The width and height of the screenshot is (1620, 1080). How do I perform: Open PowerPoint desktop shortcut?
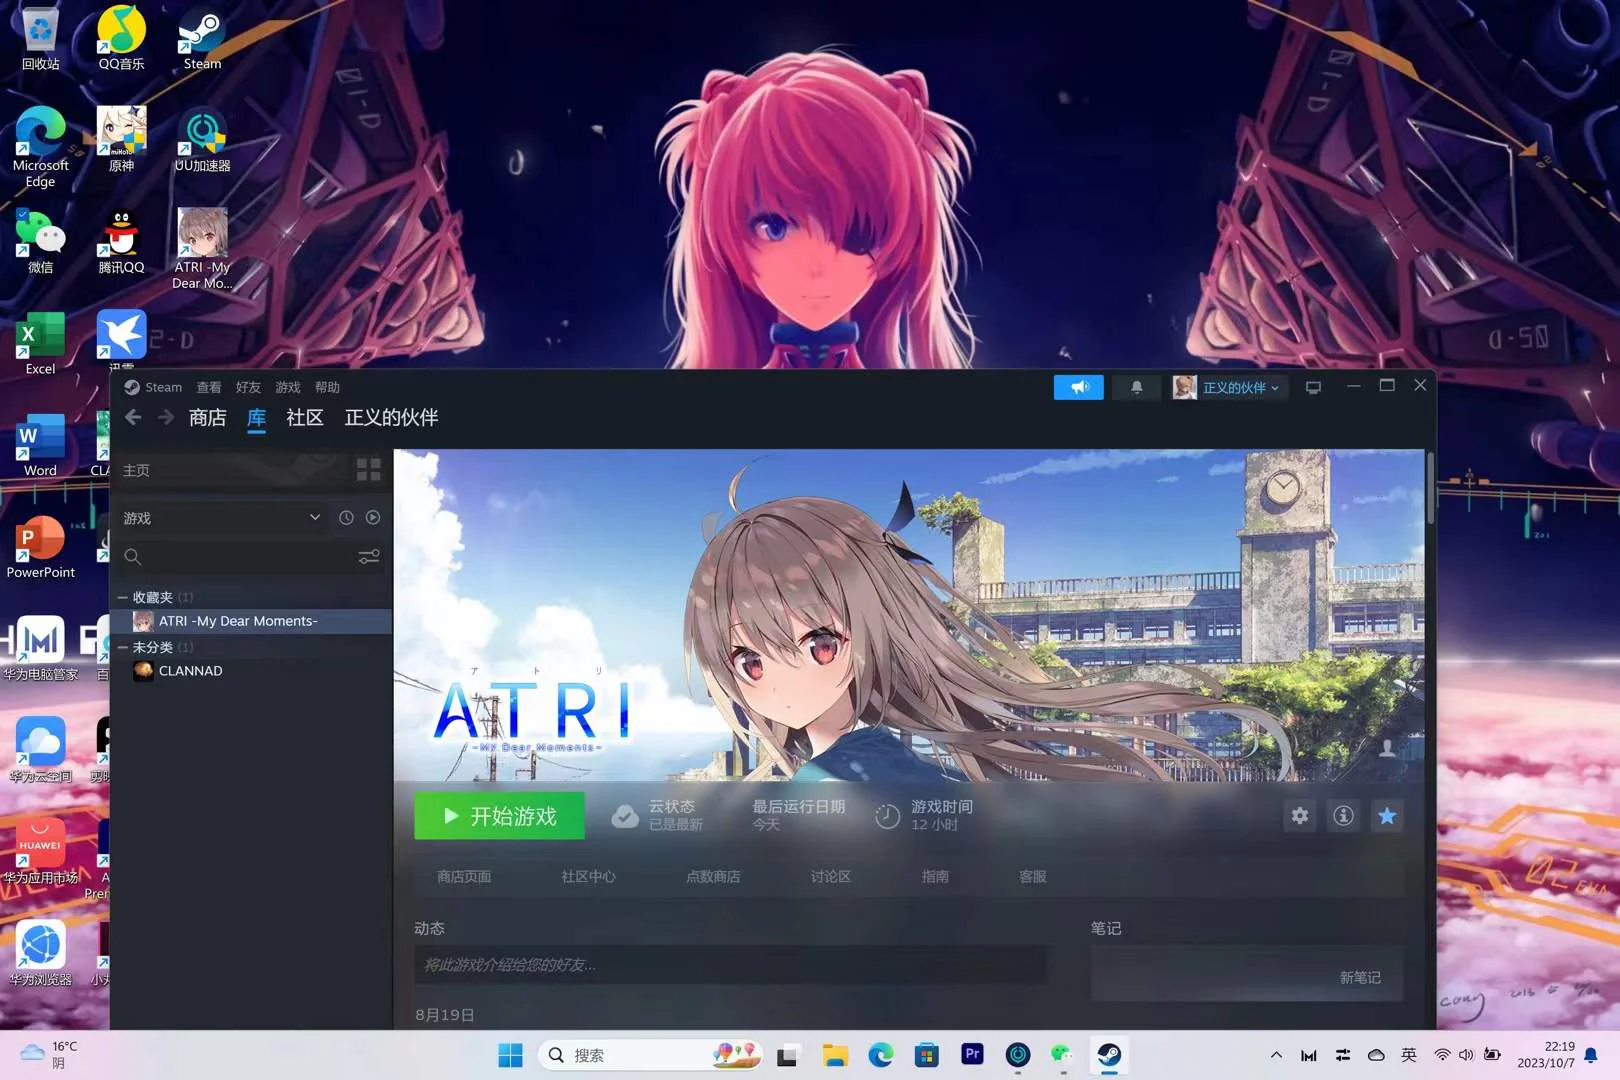click(x=40, y=547)
